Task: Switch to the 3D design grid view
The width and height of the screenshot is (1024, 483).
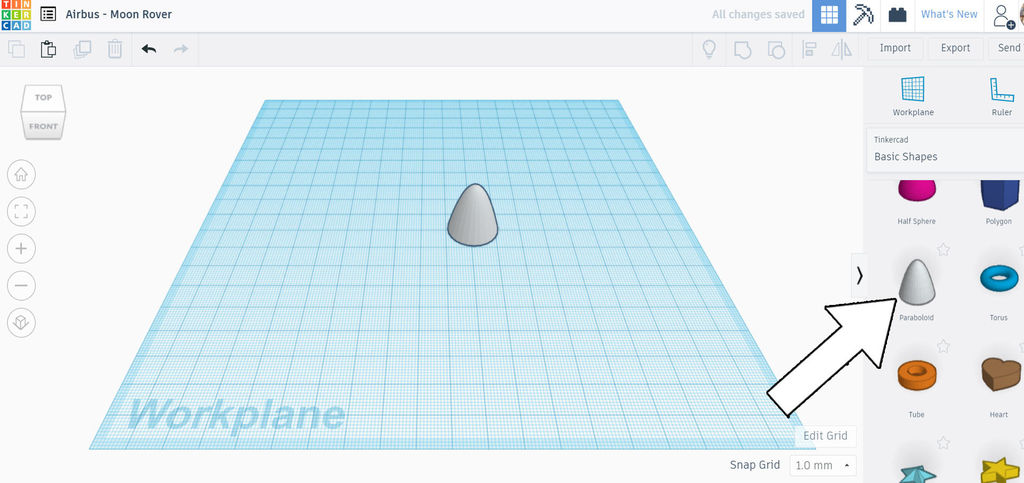Action: click(x=829, y=16)
